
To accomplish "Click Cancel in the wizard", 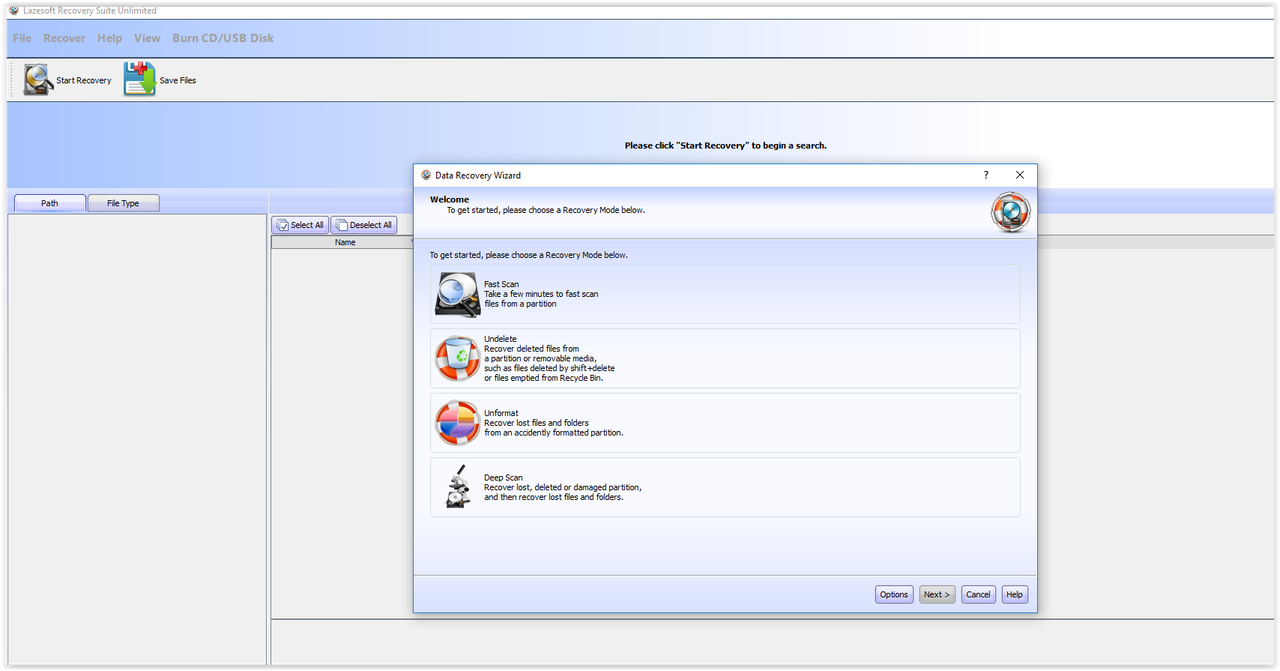I will tap(979, 594).
